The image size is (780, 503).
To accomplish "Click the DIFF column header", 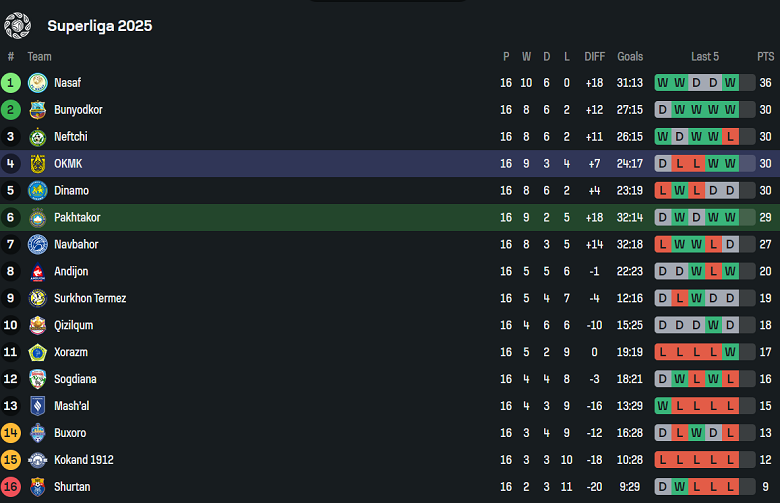I will tap(595, 57).
